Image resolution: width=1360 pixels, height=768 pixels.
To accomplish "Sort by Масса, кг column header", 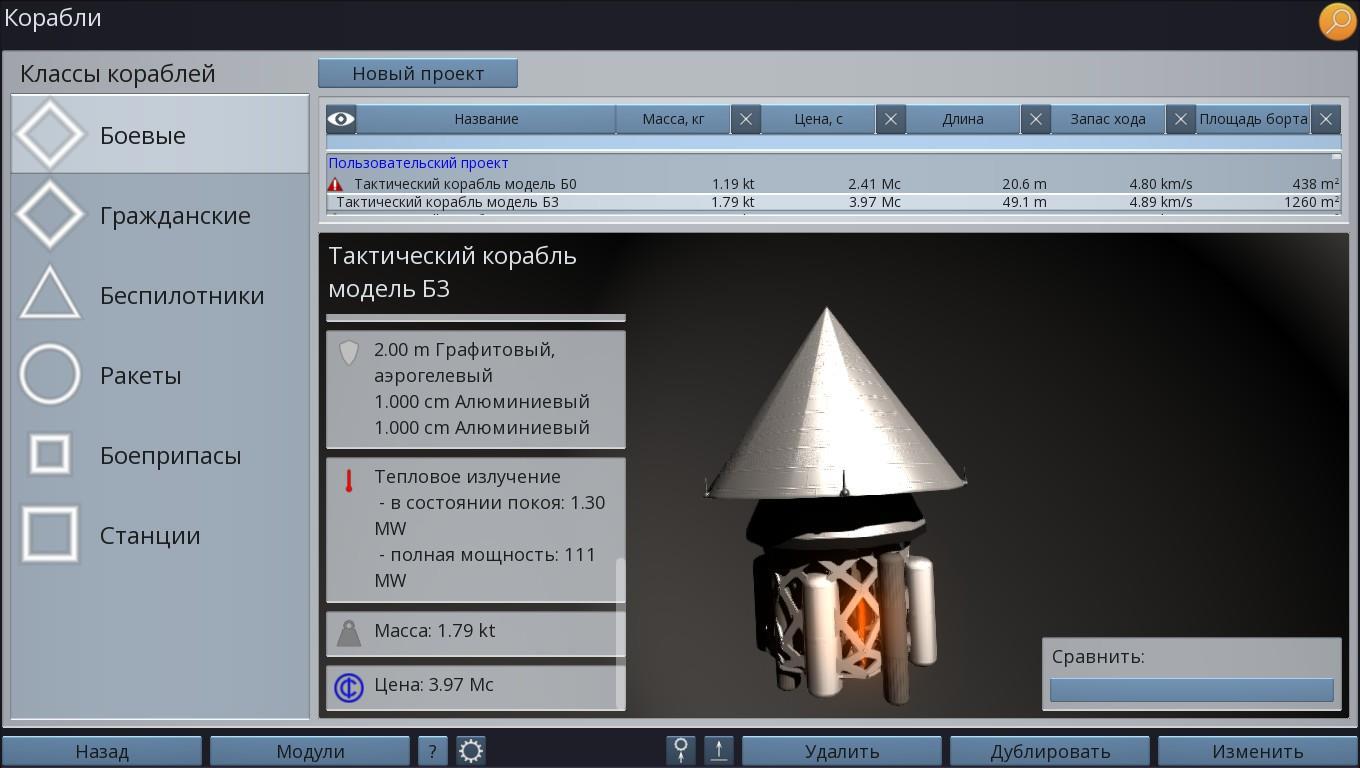I will pyautogui.click(x=673, y=119).
